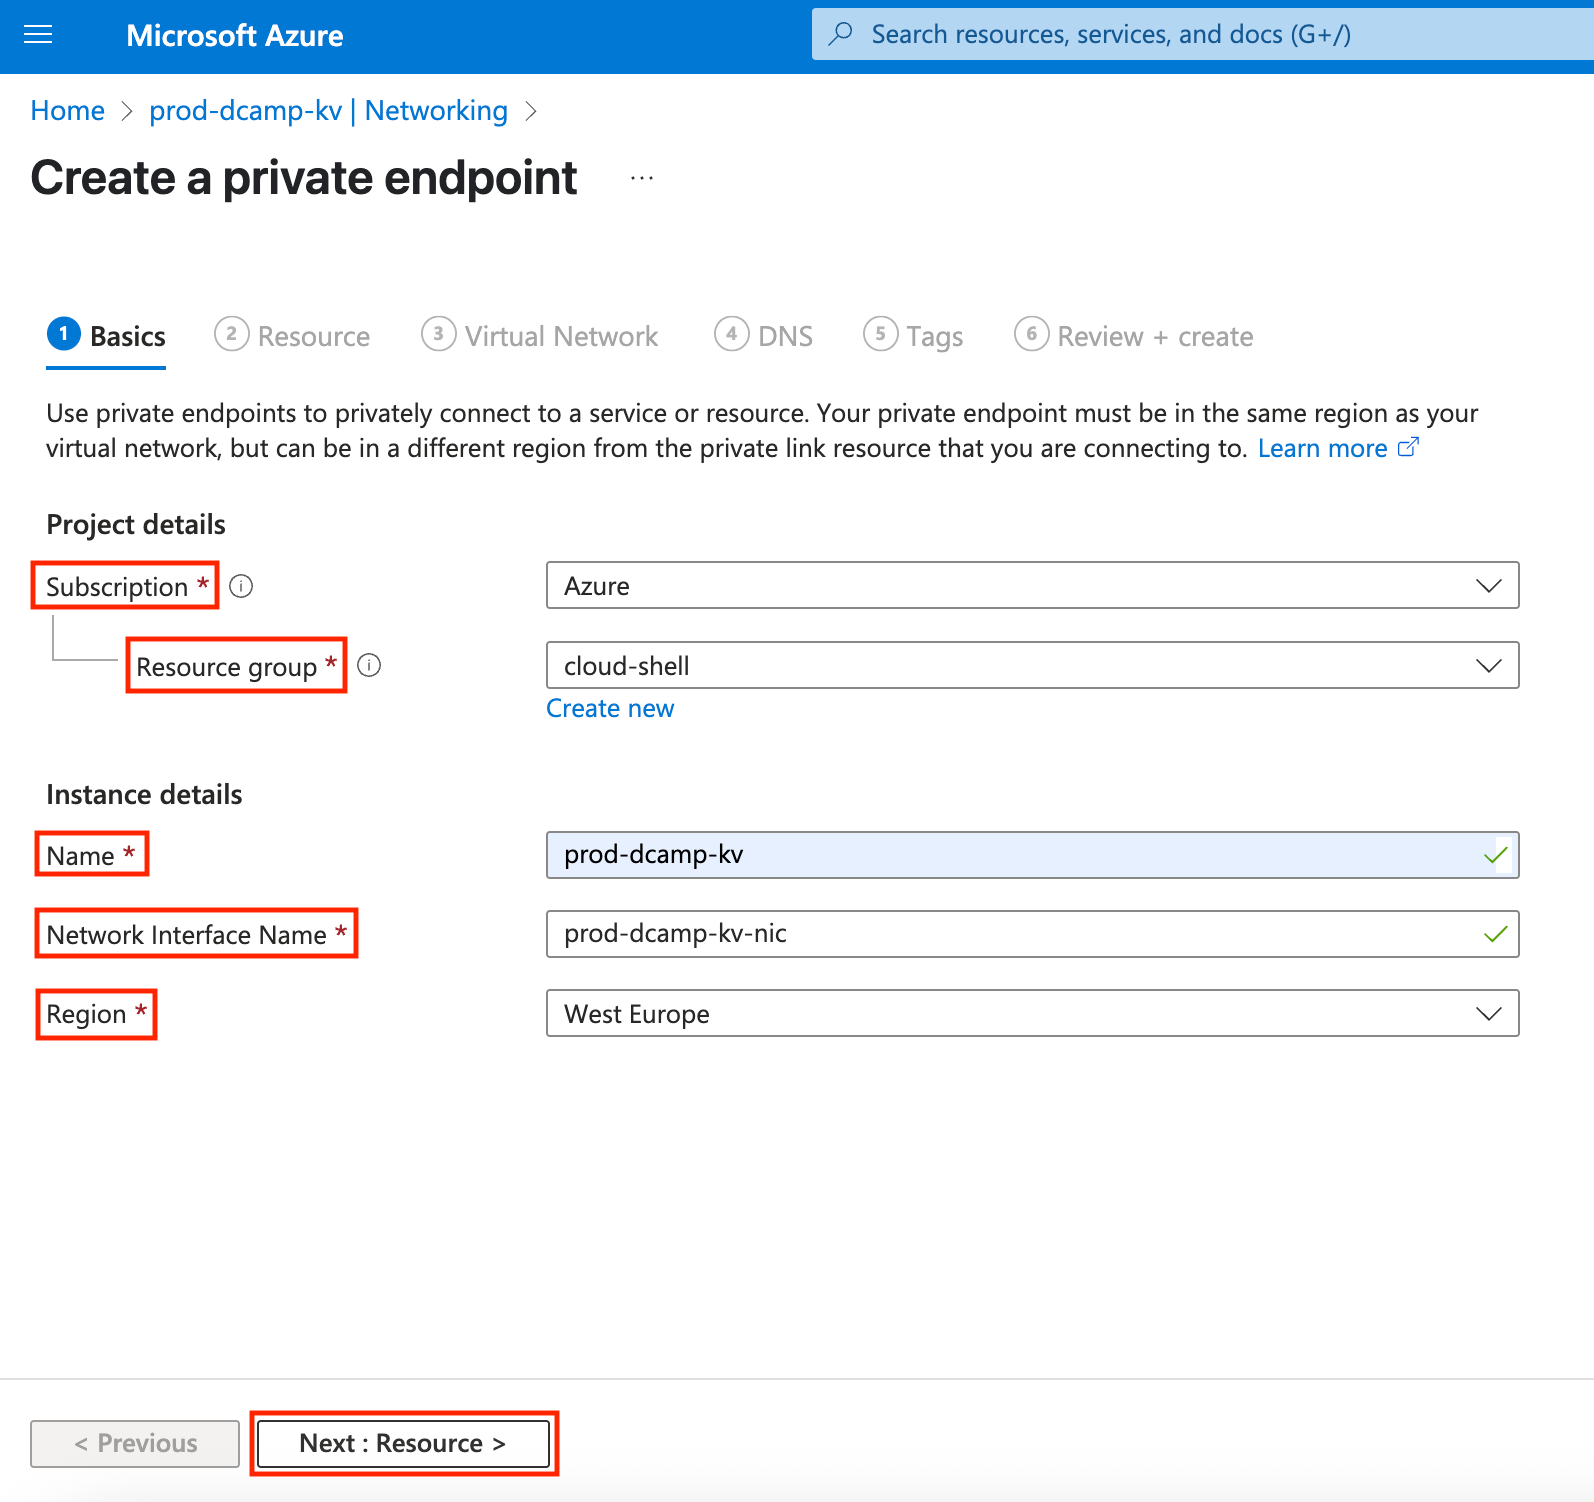Screen dimensions: 1594x1502
Task: Click the Create a private endpoint title
Action: pos(304,179)
